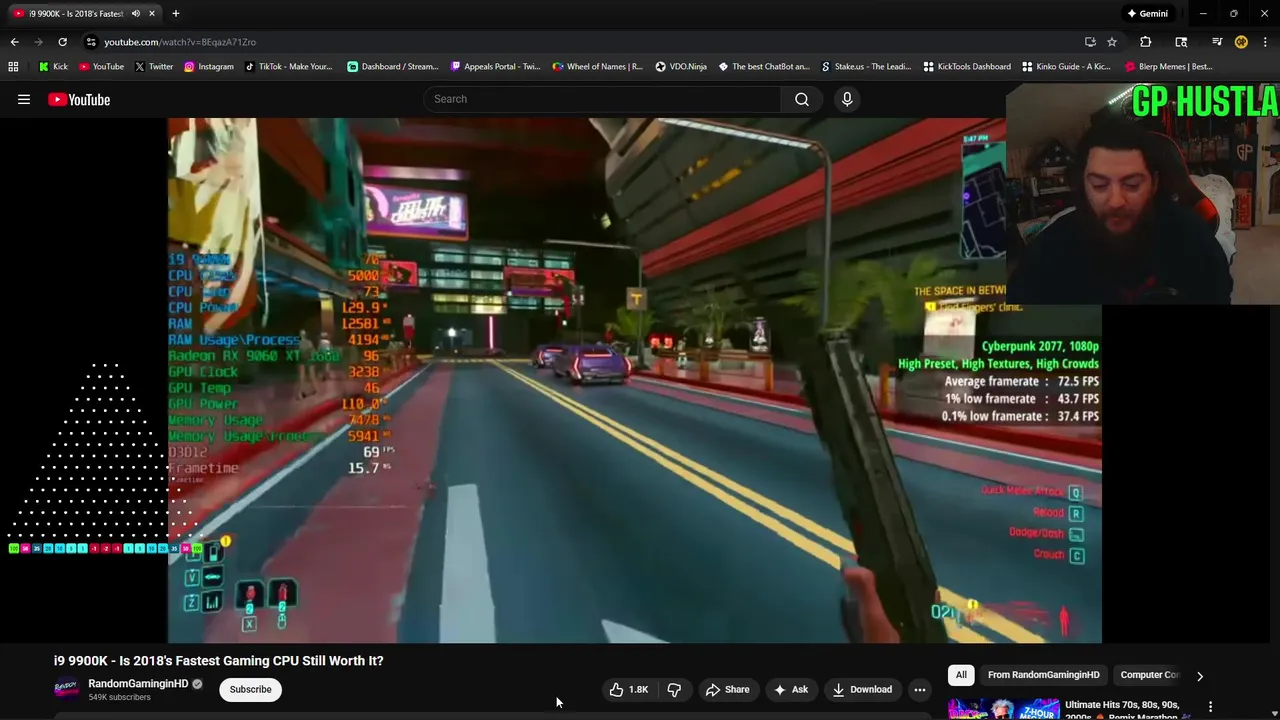Viewport: 1280px width, 720px height.
Task: Open the RandomGaminginHD channel name
Action: [x=138, y=684]
